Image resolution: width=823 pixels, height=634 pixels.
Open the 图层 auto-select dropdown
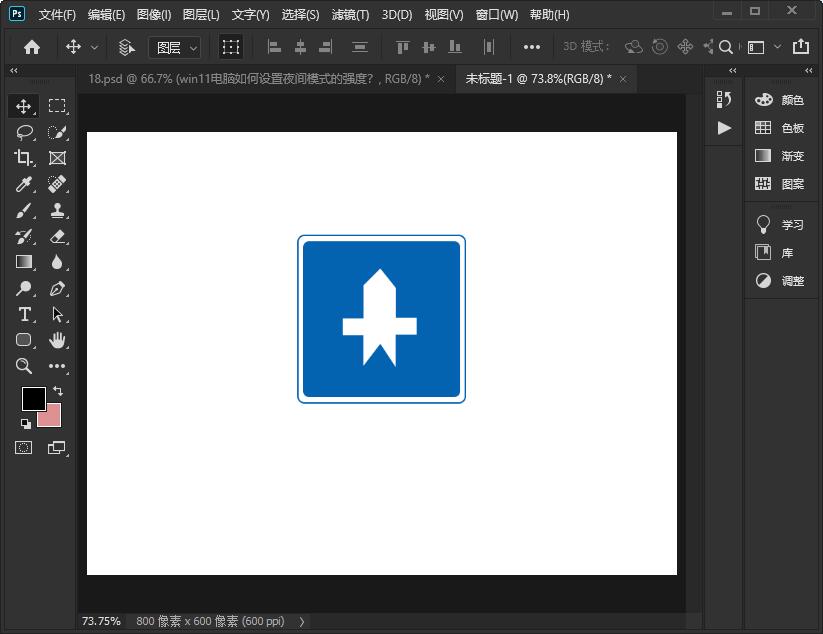coord(175,47)
